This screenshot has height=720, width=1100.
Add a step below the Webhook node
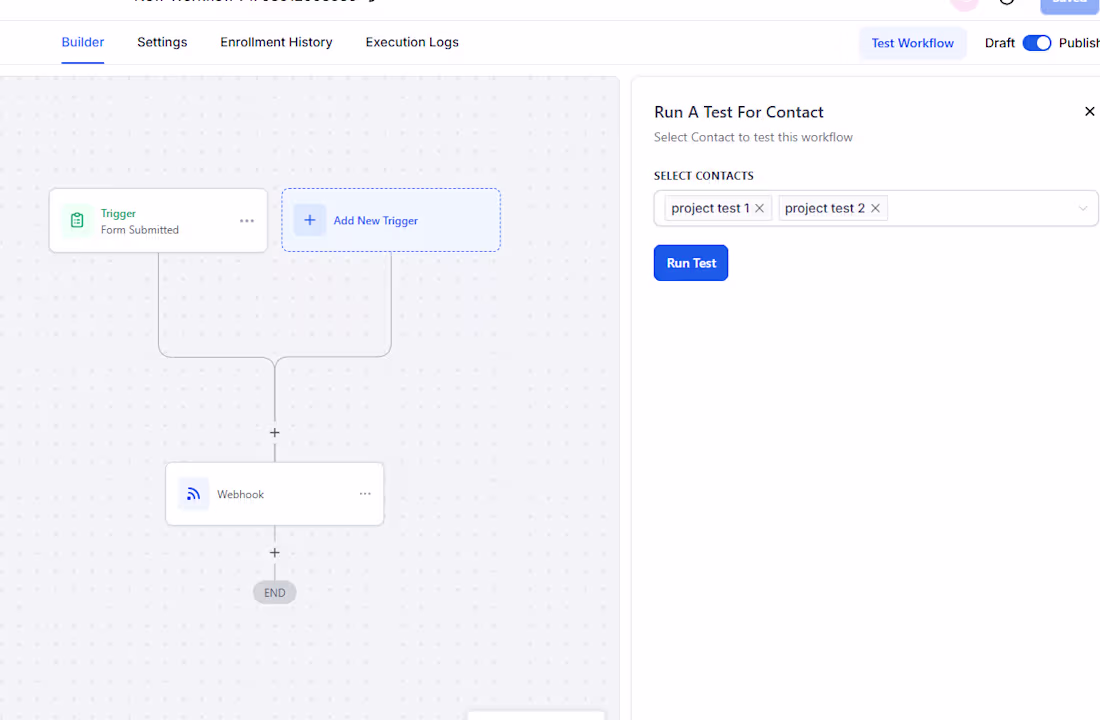click(x=274, y=553)
